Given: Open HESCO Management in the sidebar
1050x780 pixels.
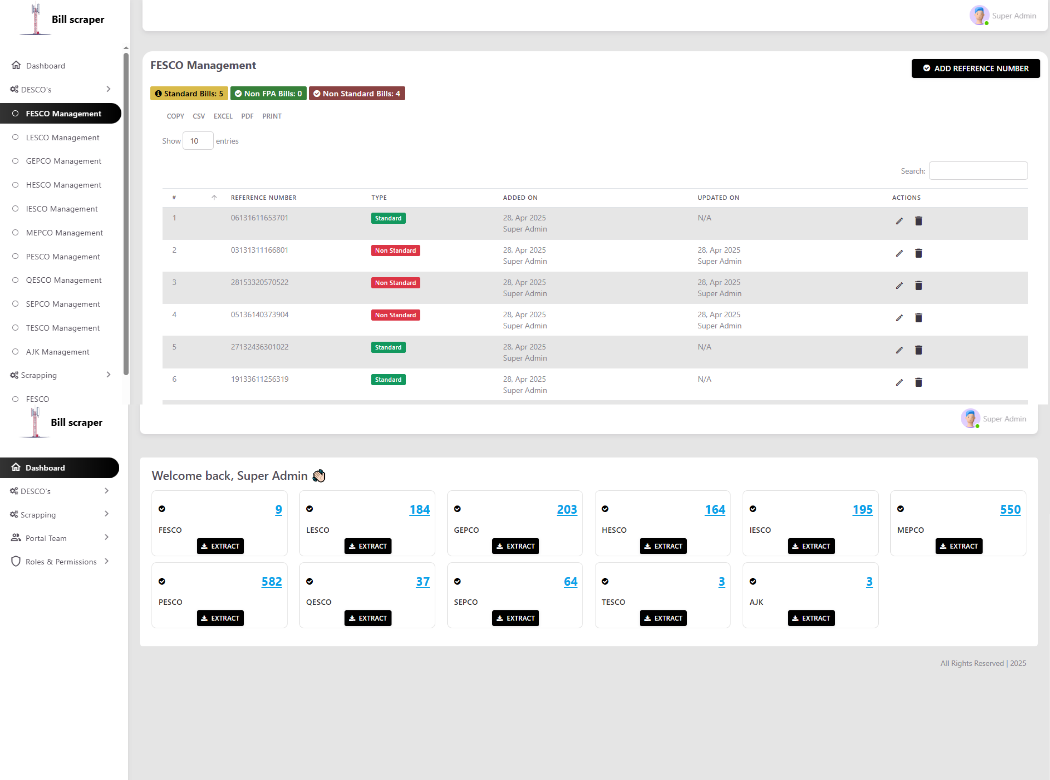Looking at the screenshot, I should [64, 185].
